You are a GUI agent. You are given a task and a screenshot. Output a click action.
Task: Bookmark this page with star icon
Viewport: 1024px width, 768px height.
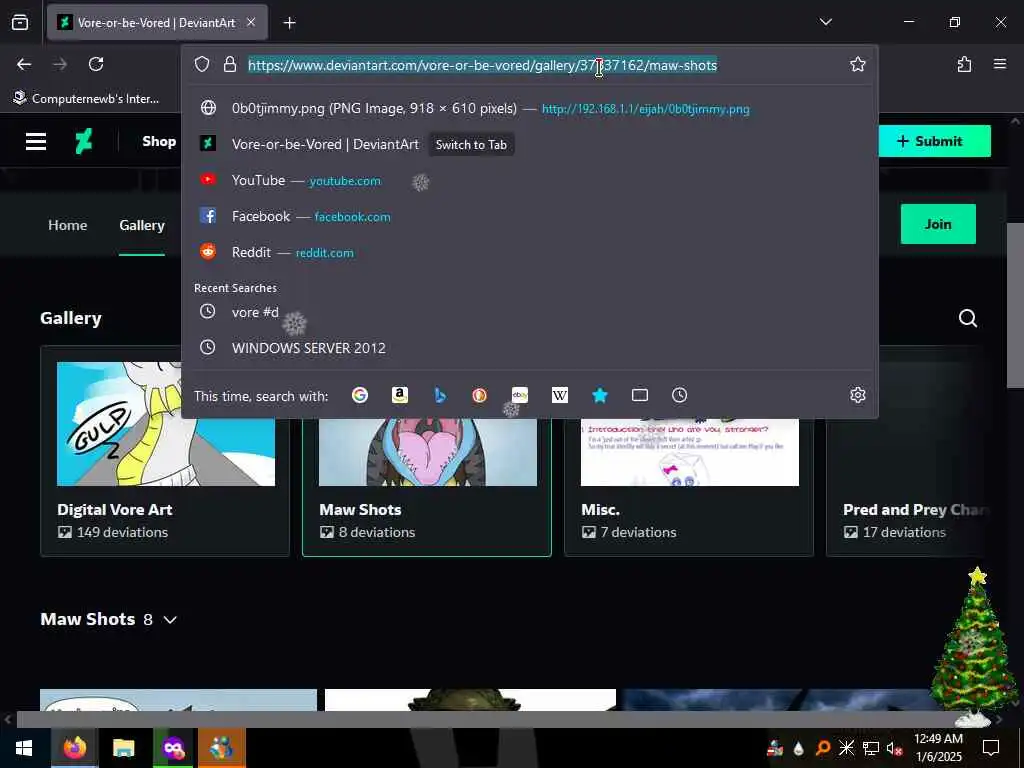click(x=857, y=64)
